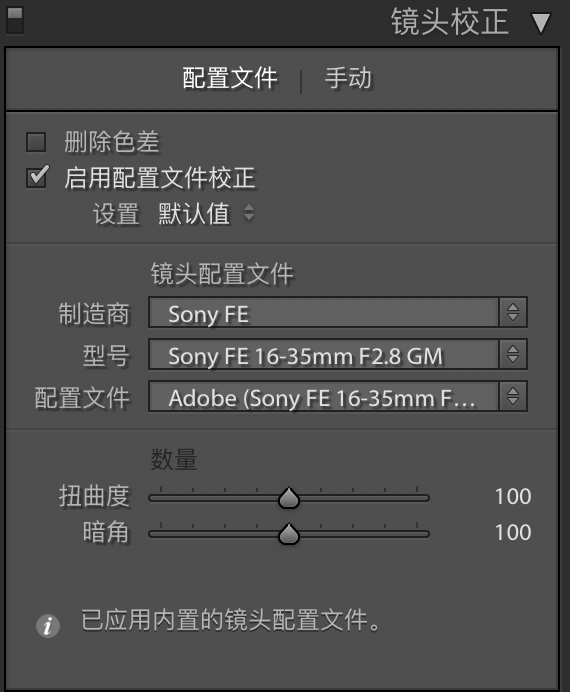
Task: Click the 镜头校正 panel title
Action: point(450,22)
